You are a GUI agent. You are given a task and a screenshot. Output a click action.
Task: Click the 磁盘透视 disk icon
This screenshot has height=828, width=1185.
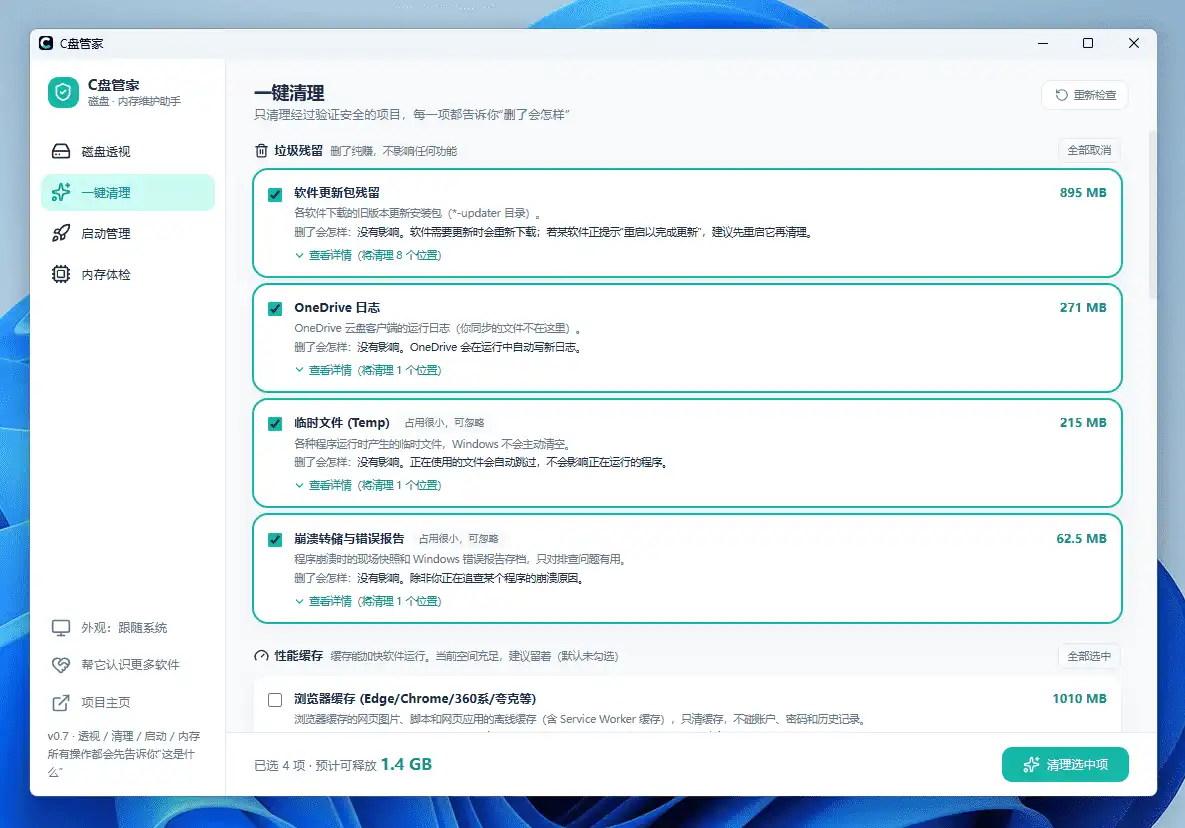coord(61,151)
